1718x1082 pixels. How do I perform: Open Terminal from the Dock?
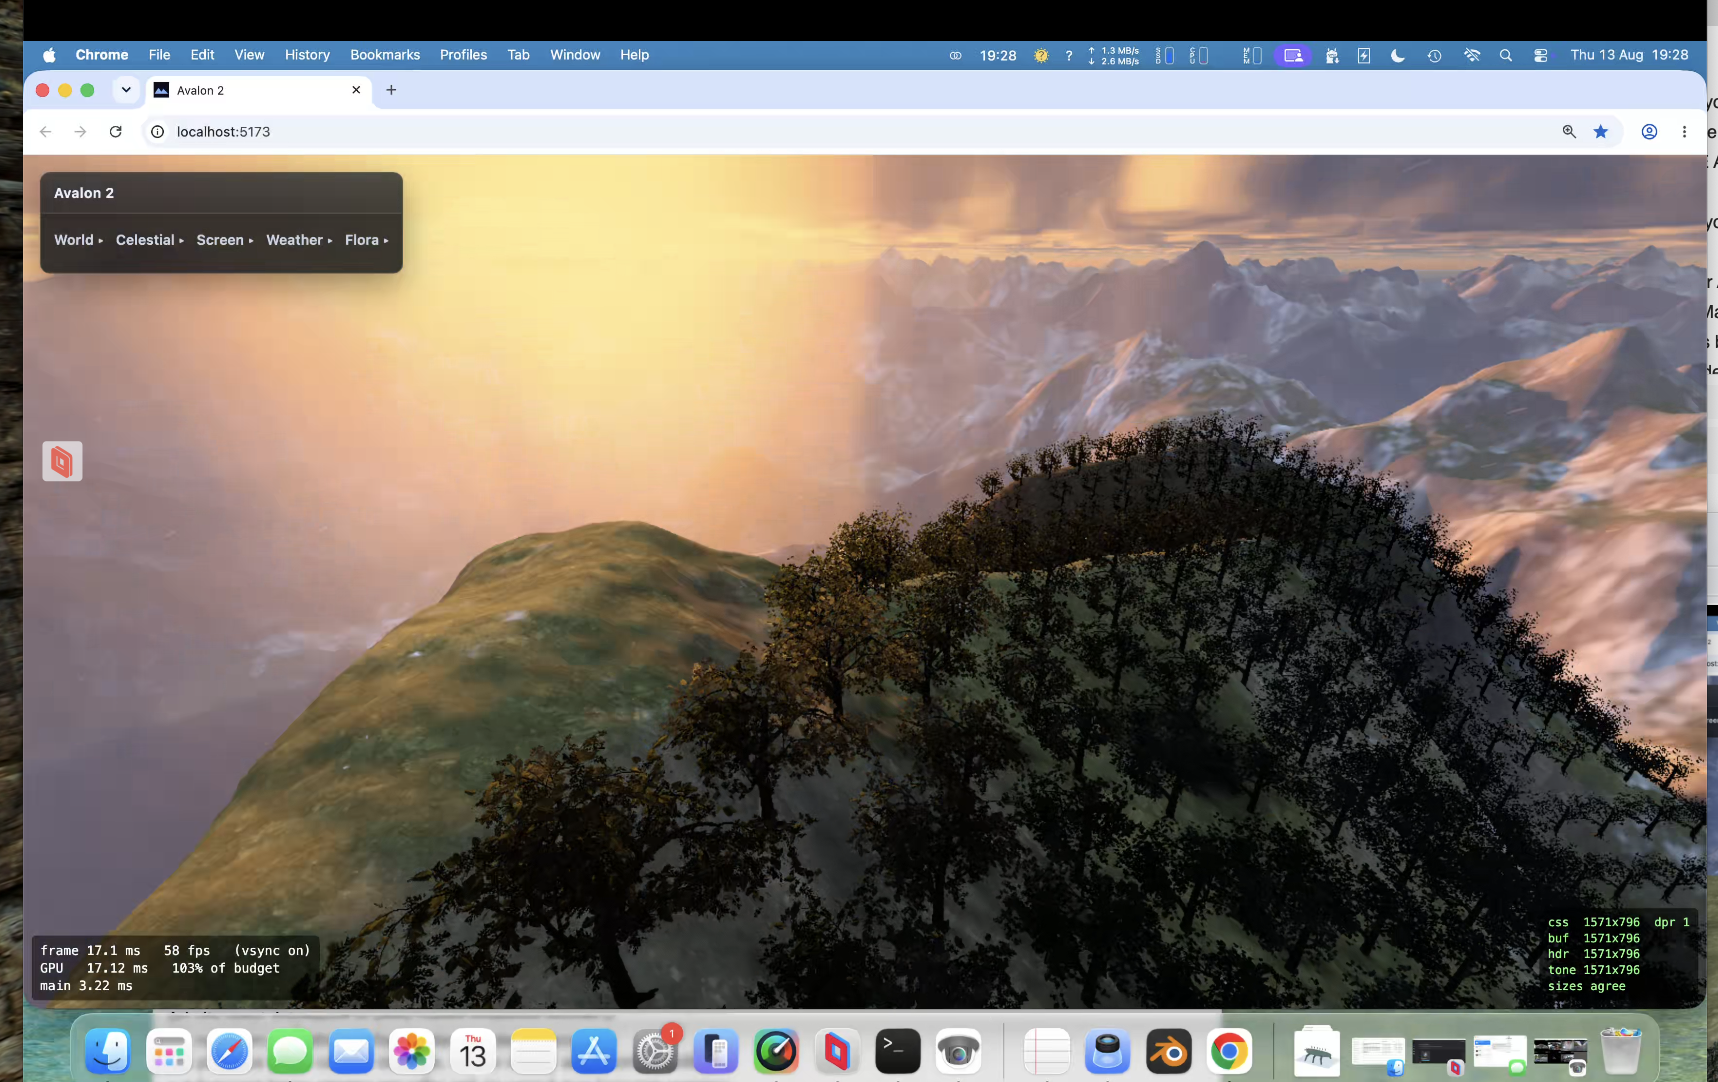898,1052
